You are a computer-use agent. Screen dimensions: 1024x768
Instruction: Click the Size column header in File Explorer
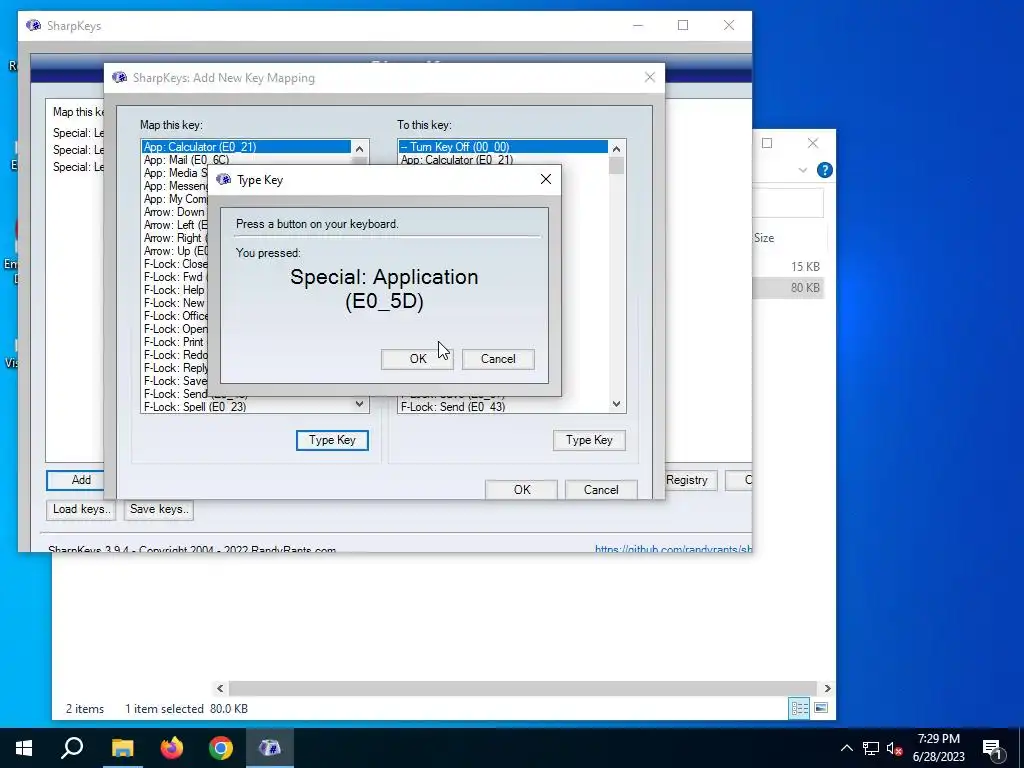pos(764,238)
